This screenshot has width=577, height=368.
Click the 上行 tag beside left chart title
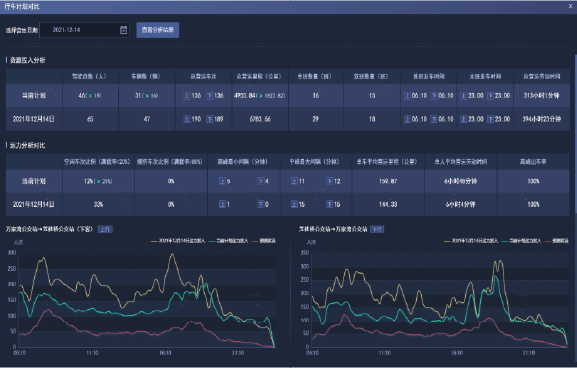(105, 229)
